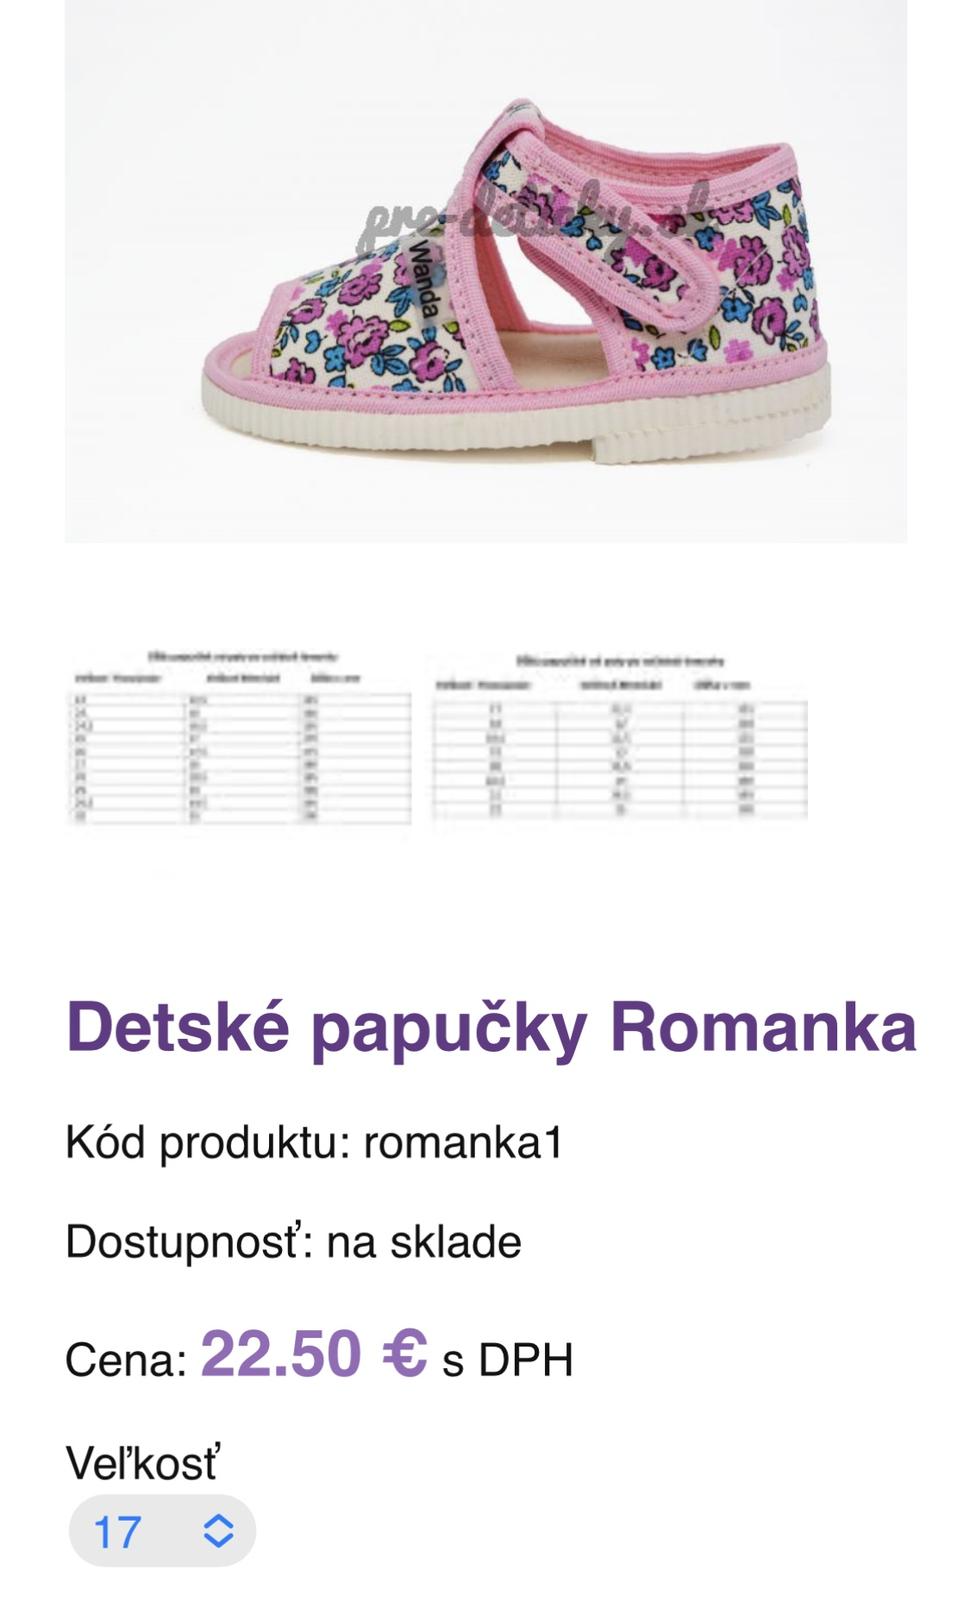Expand the Veľkosť size dropdown

[x=162, y=1531]
